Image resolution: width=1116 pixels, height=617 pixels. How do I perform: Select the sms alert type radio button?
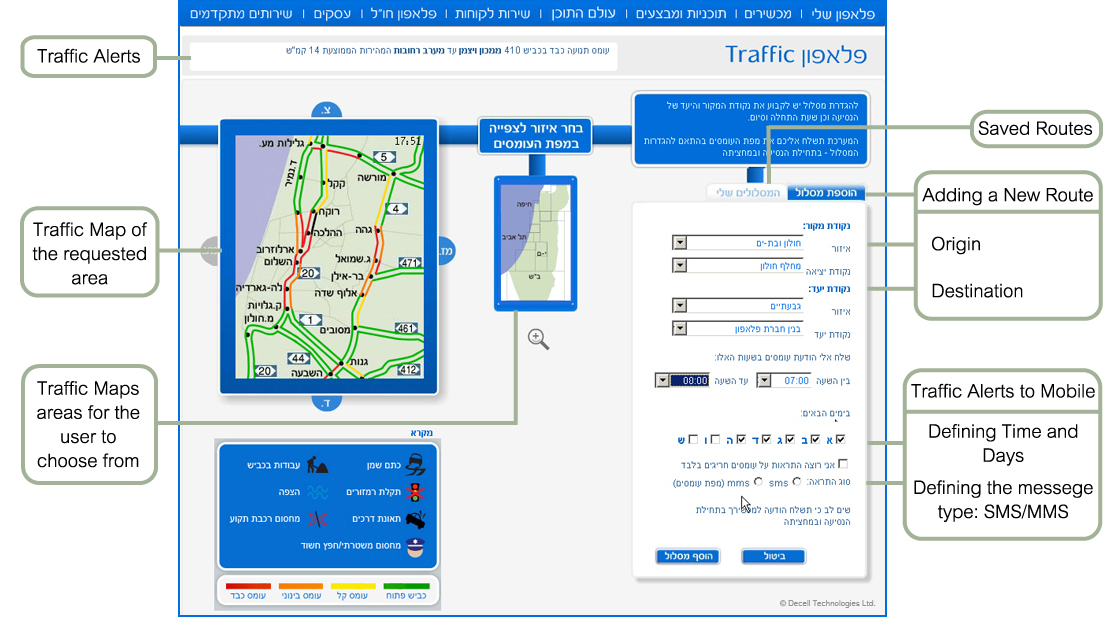tap(796, 482)
